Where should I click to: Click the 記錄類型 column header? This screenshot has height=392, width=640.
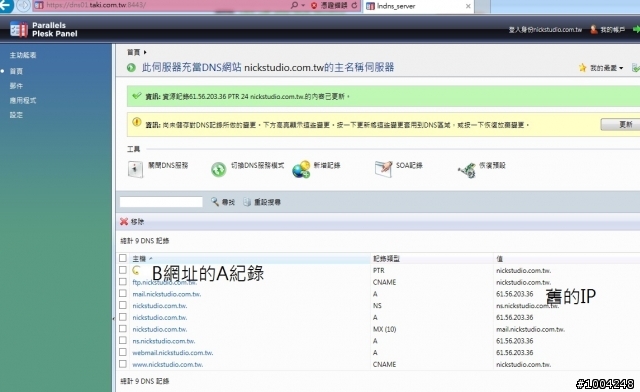pos(386,258)
